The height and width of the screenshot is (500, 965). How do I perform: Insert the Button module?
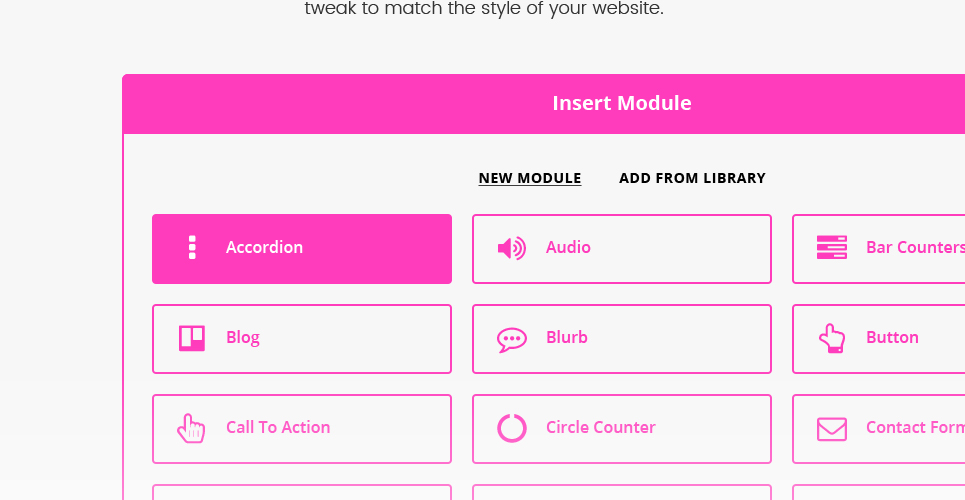[878, 339]
